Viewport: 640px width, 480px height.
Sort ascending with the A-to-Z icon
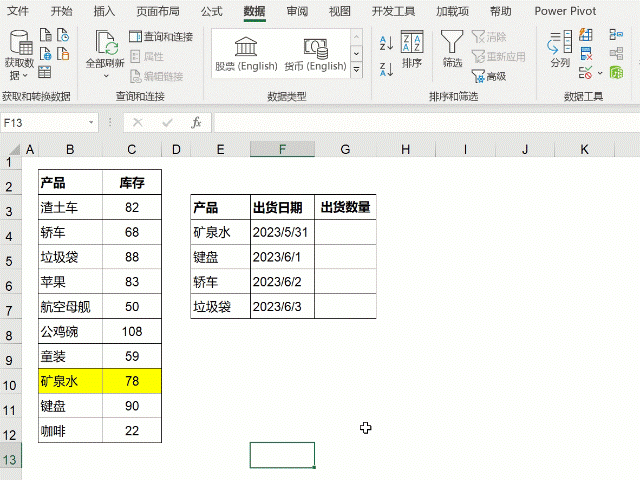point(386,43)
